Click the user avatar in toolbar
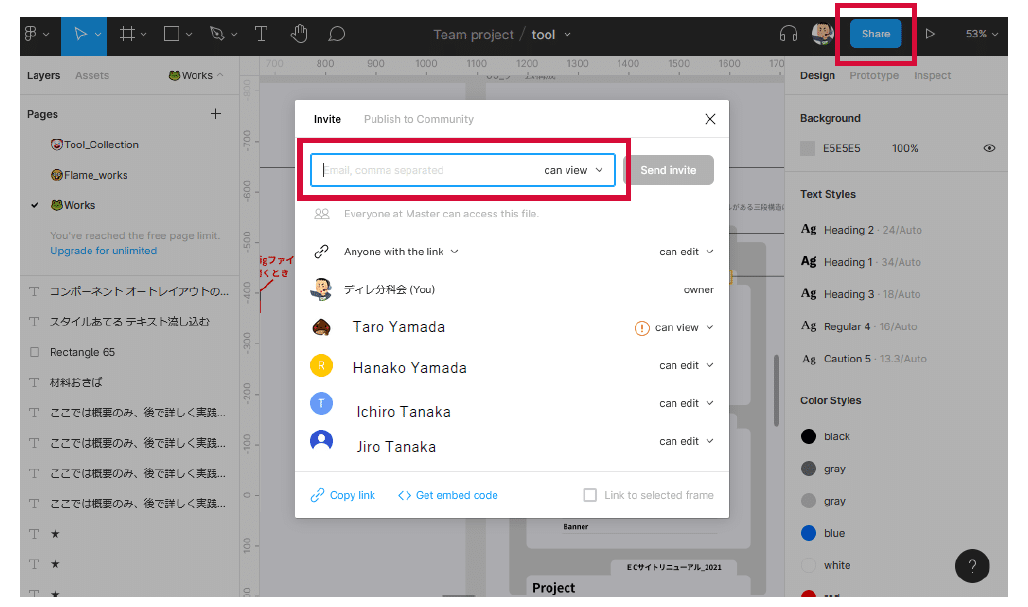 point(822,33)
